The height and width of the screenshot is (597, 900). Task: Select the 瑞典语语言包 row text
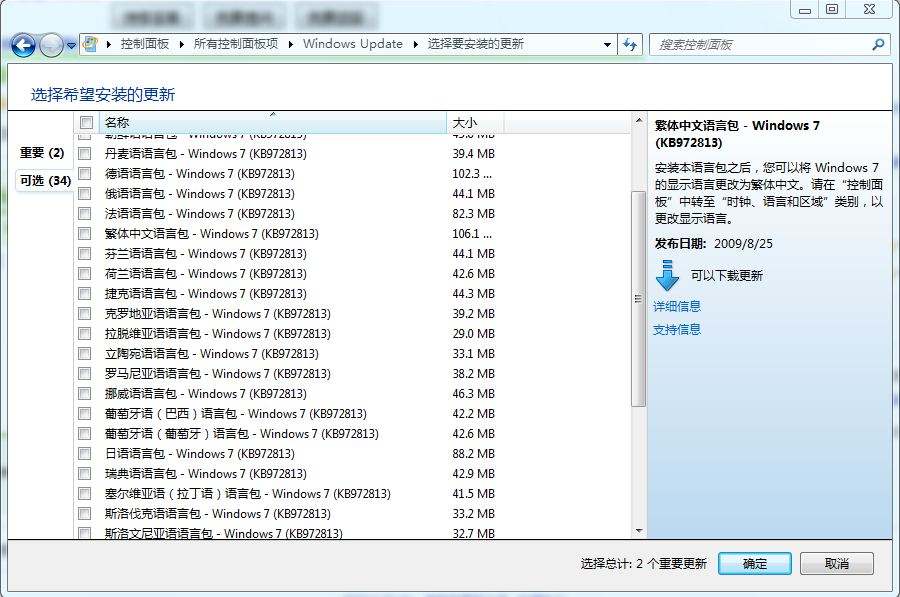(x=205, y=474)
